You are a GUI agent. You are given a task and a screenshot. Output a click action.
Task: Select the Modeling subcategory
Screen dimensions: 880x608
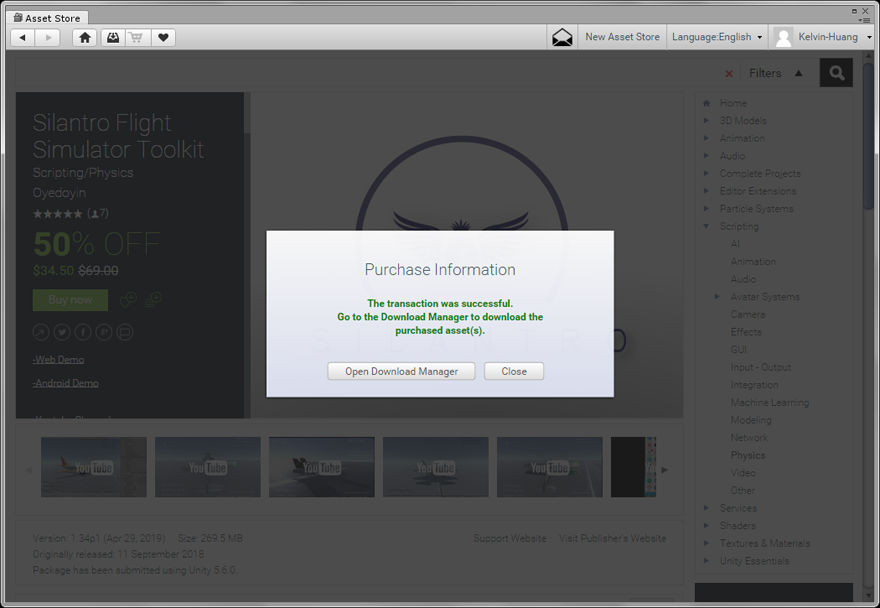click(x=751, y=420)
